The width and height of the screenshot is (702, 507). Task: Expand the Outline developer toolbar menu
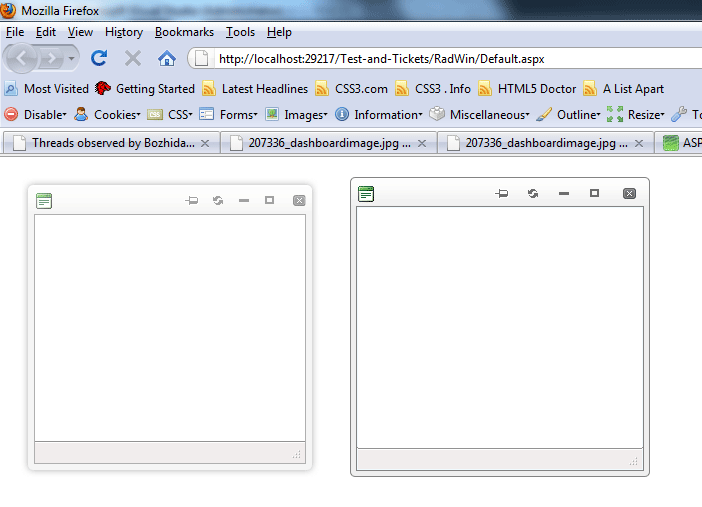click(569, 115)
